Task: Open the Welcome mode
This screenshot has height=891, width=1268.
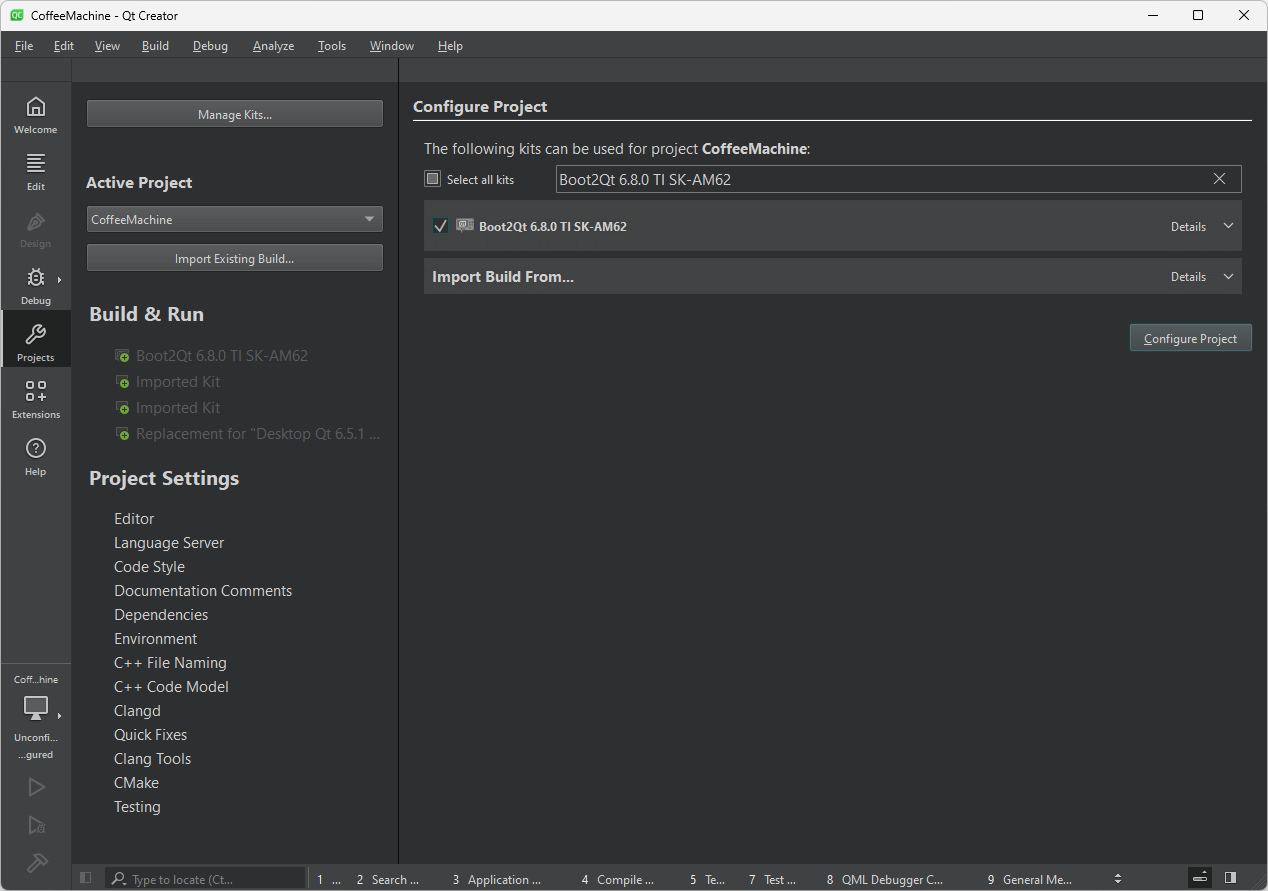Action: (x=35, y=114)
